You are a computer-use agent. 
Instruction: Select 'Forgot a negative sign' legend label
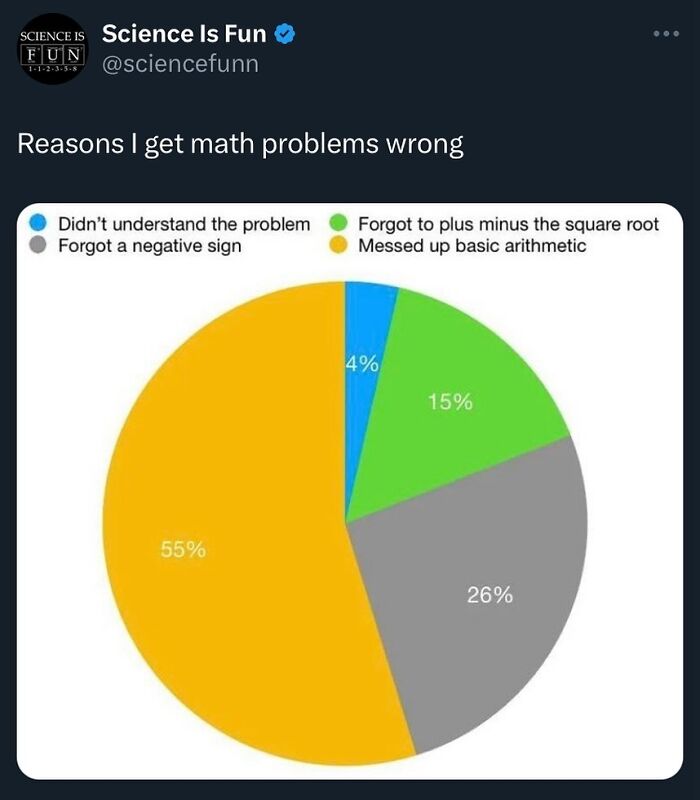tap(150, 245)
